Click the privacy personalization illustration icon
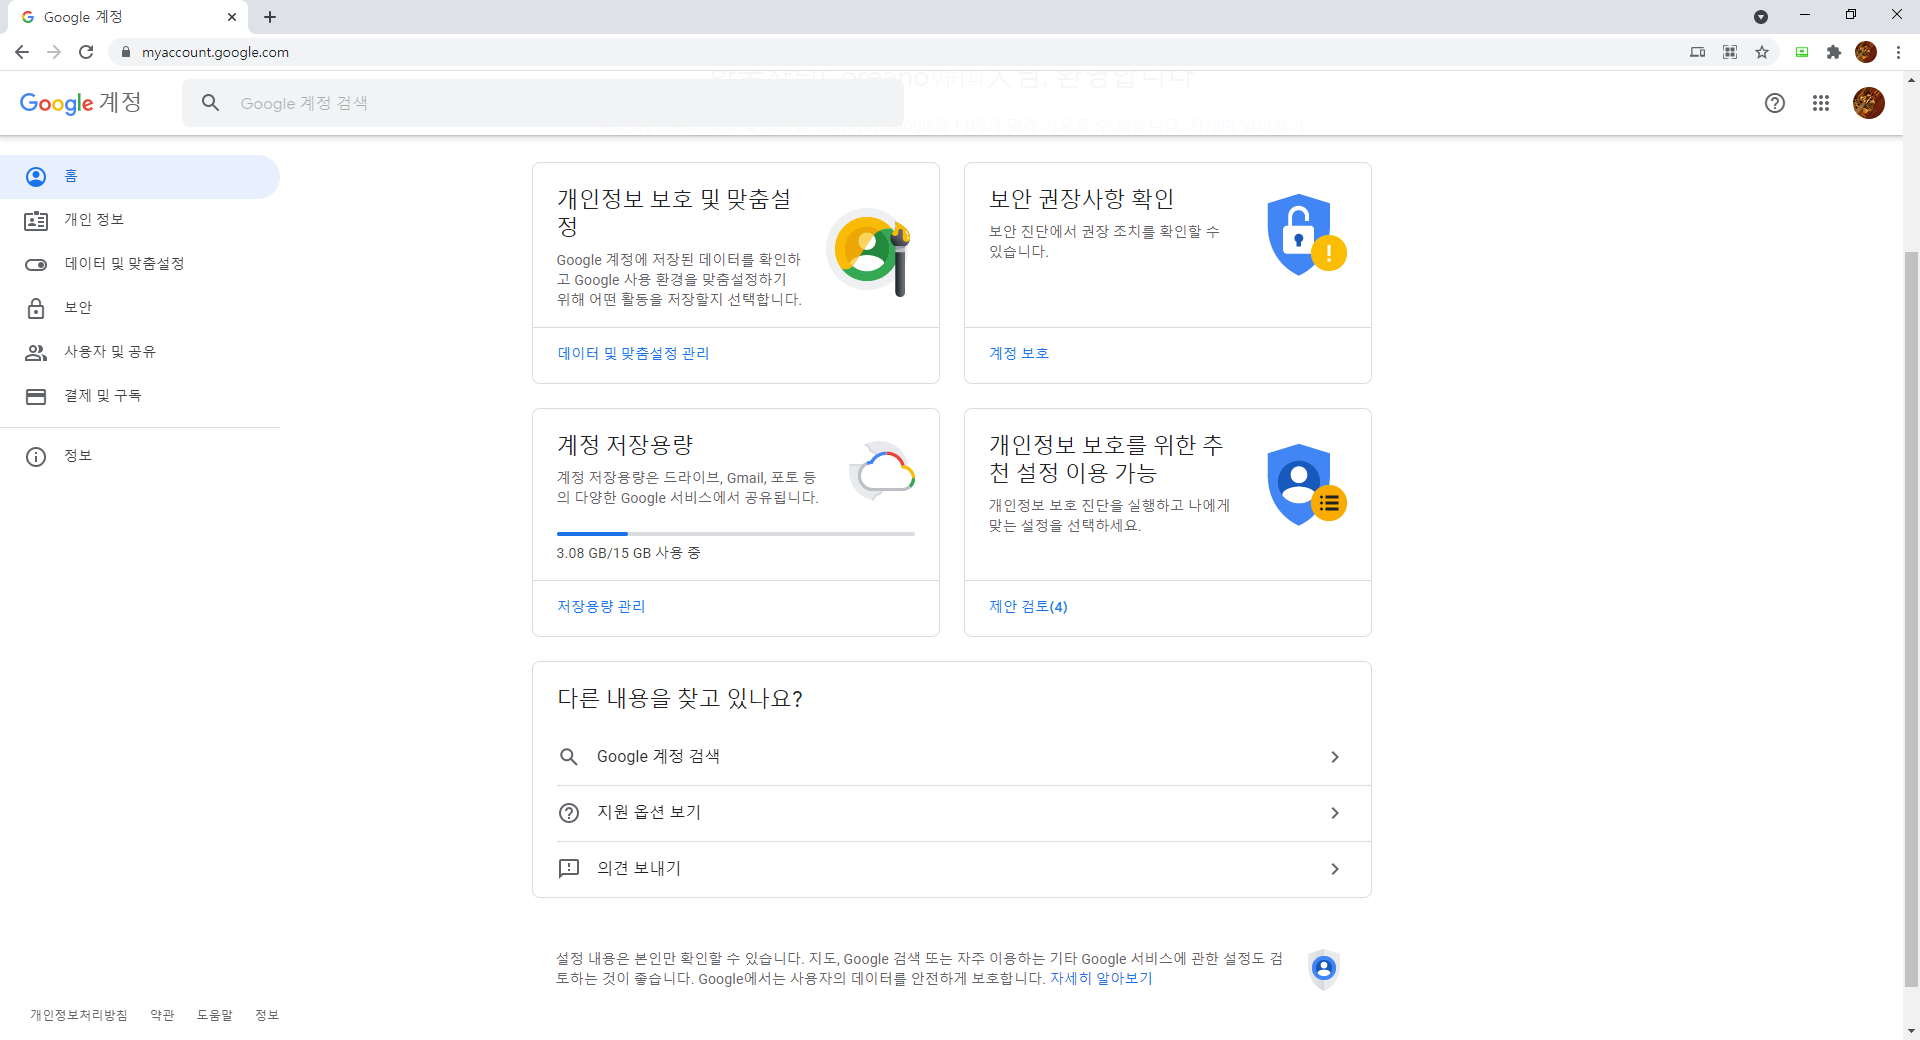The width and height of the screenshot is (1920, 1040). [870, 252]
